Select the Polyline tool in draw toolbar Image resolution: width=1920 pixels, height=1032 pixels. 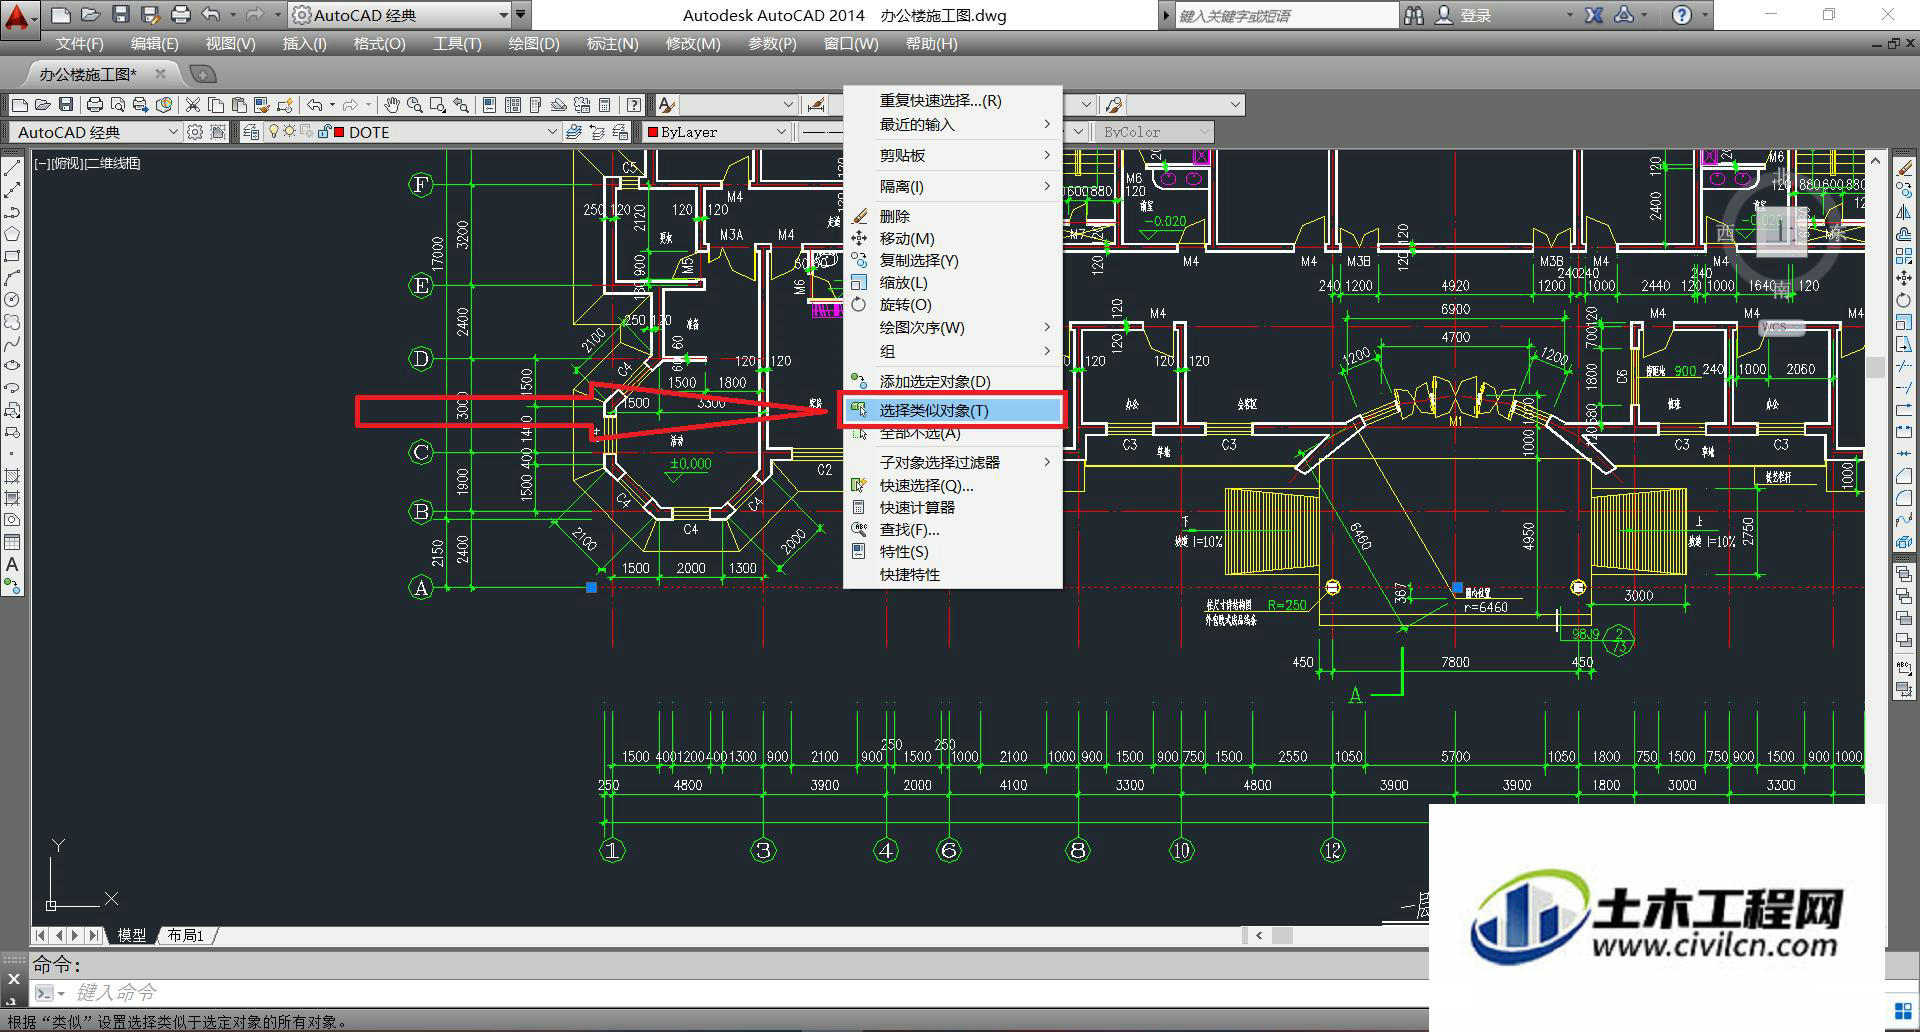(12, 212)
